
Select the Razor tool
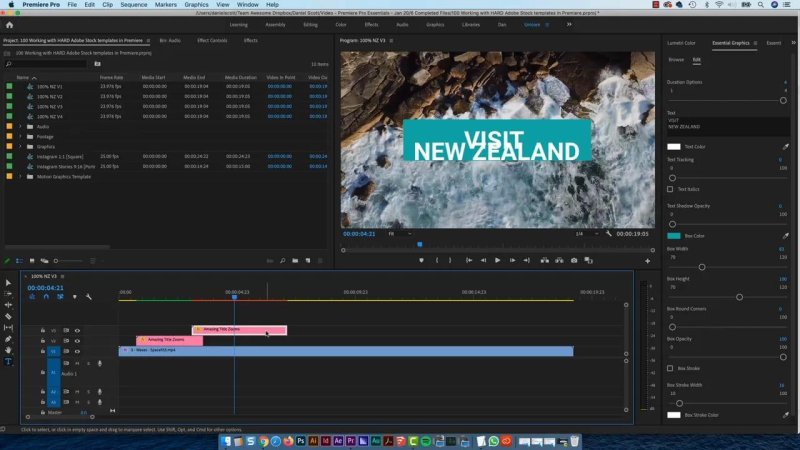[8, 316]
